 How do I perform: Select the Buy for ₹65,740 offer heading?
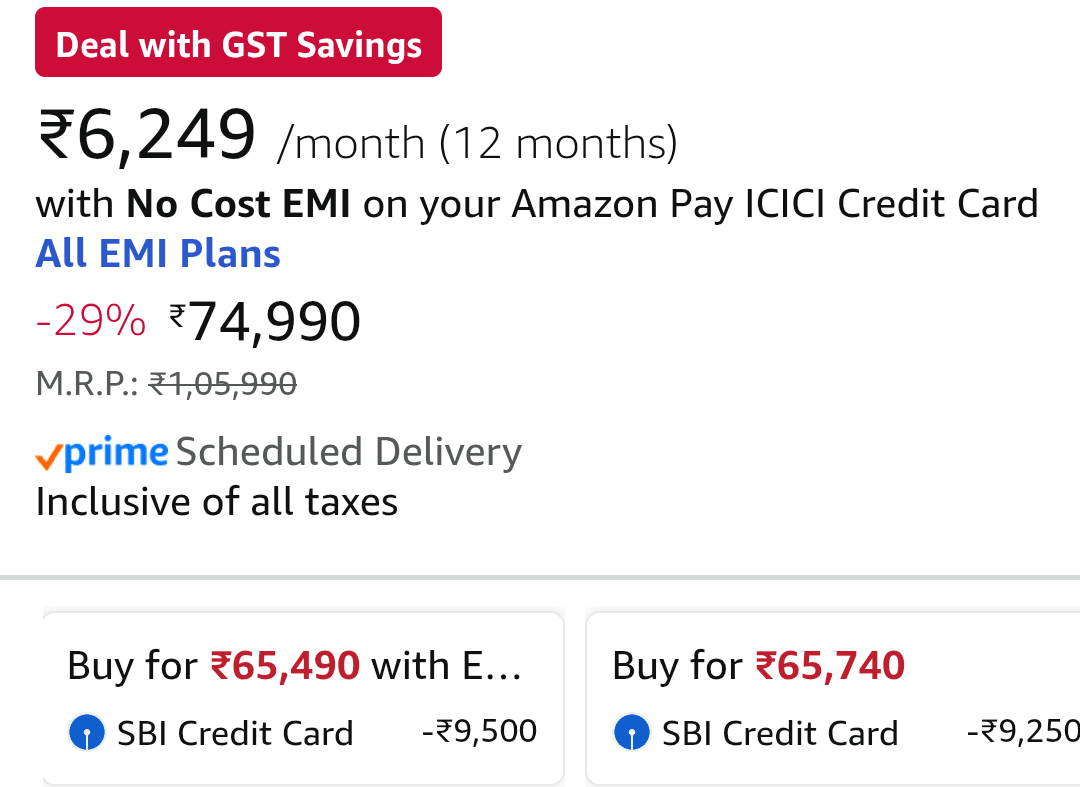coord(758,666)
